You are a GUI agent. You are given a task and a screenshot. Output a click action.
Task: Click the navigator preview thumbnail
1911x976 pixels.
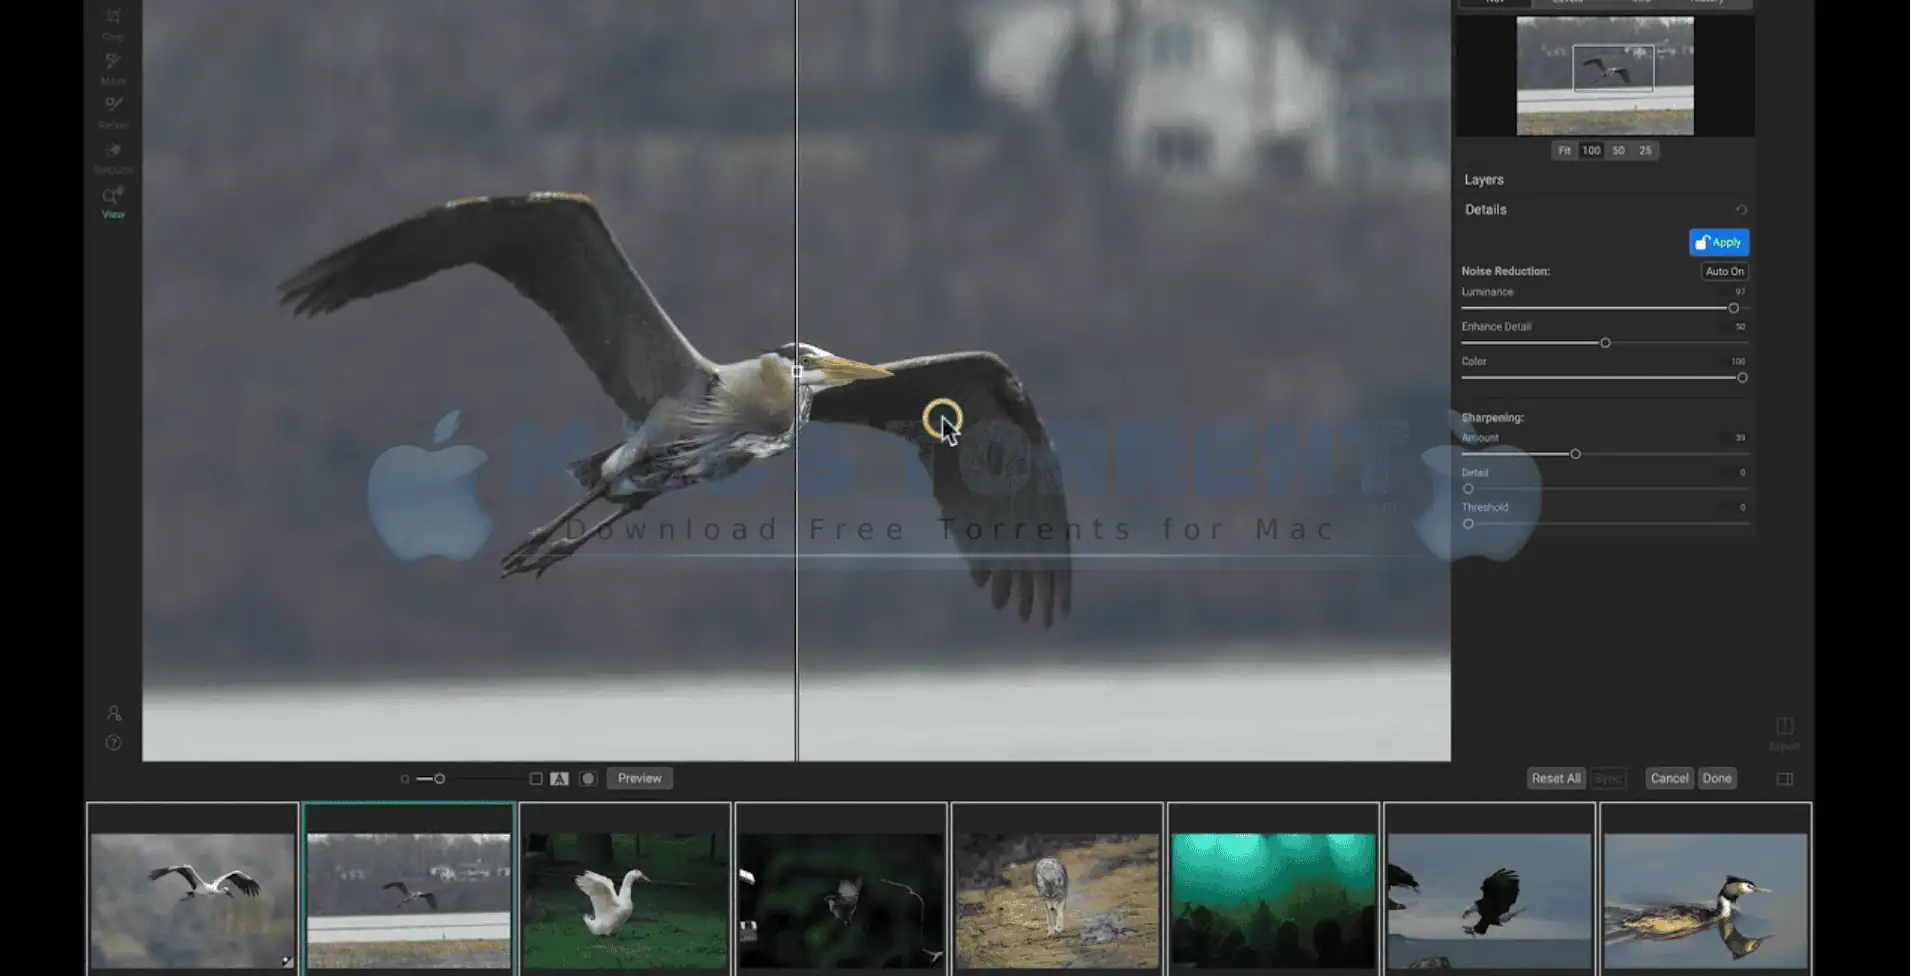coord(1605,76)
